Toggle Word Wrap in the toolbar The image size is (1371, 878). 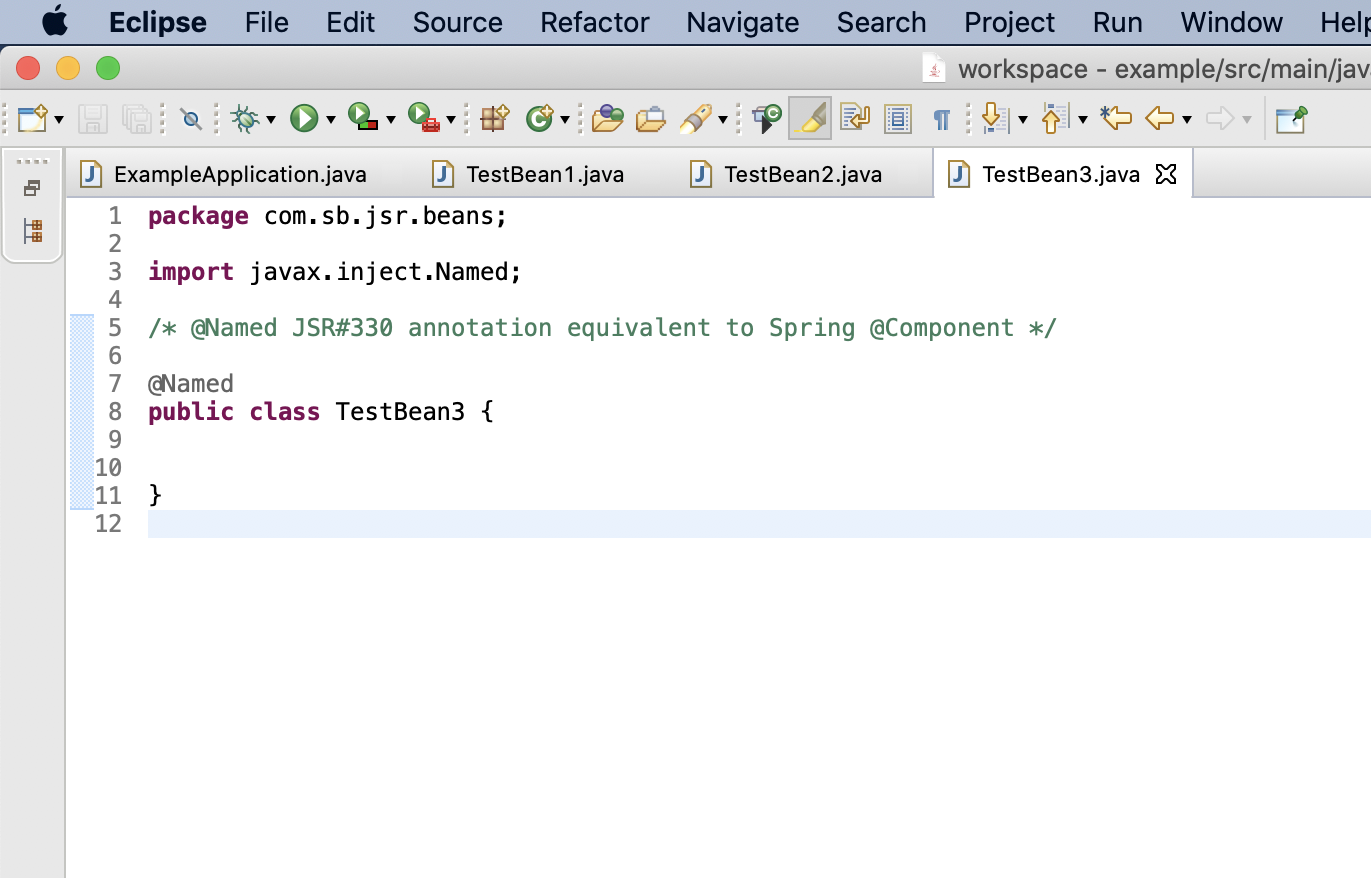pyautogui.click(x=855, y=119)
